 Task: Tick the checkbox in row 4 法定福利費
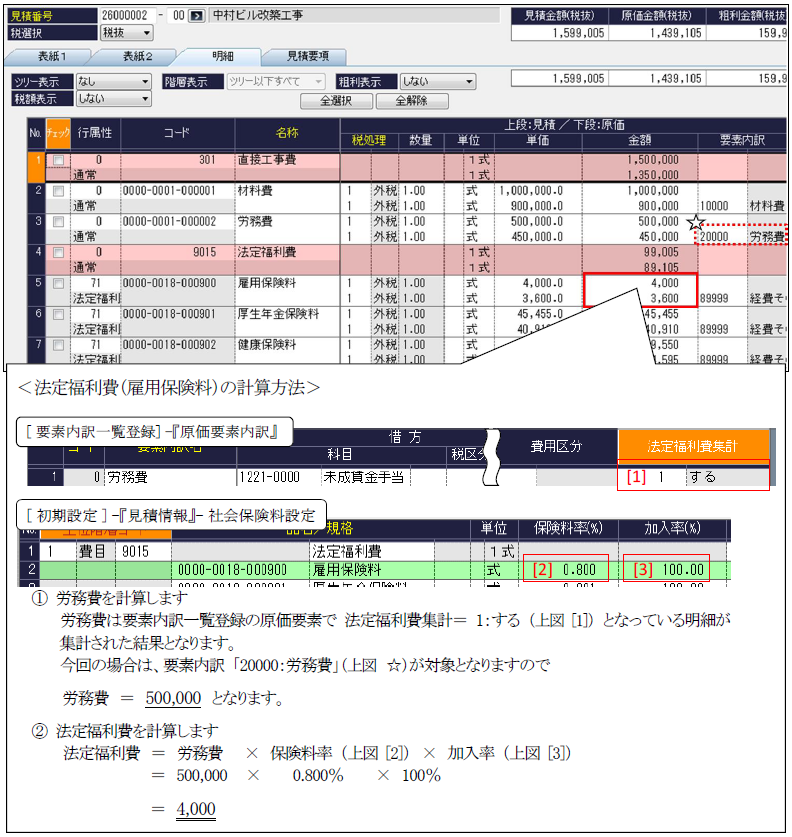[x=58, y=252]
